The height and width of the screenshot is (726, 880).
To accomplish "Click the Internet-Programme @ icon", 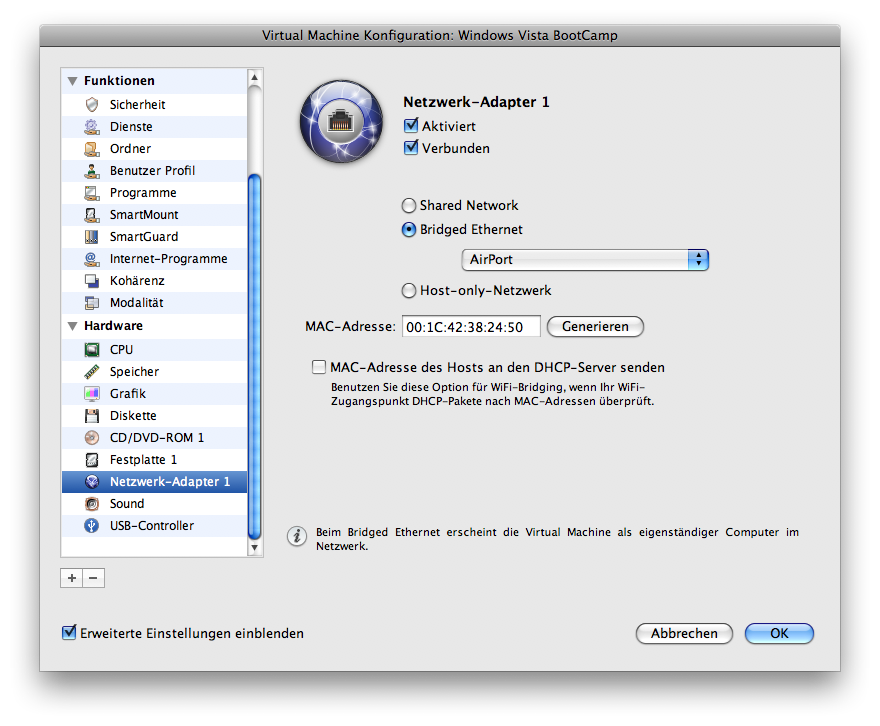I will (x=91, y=259).
